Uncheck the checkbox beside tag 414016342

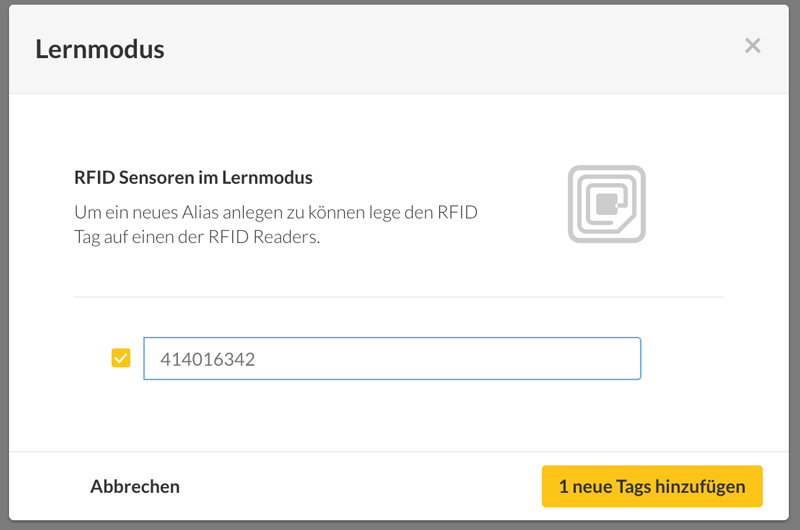121,358
